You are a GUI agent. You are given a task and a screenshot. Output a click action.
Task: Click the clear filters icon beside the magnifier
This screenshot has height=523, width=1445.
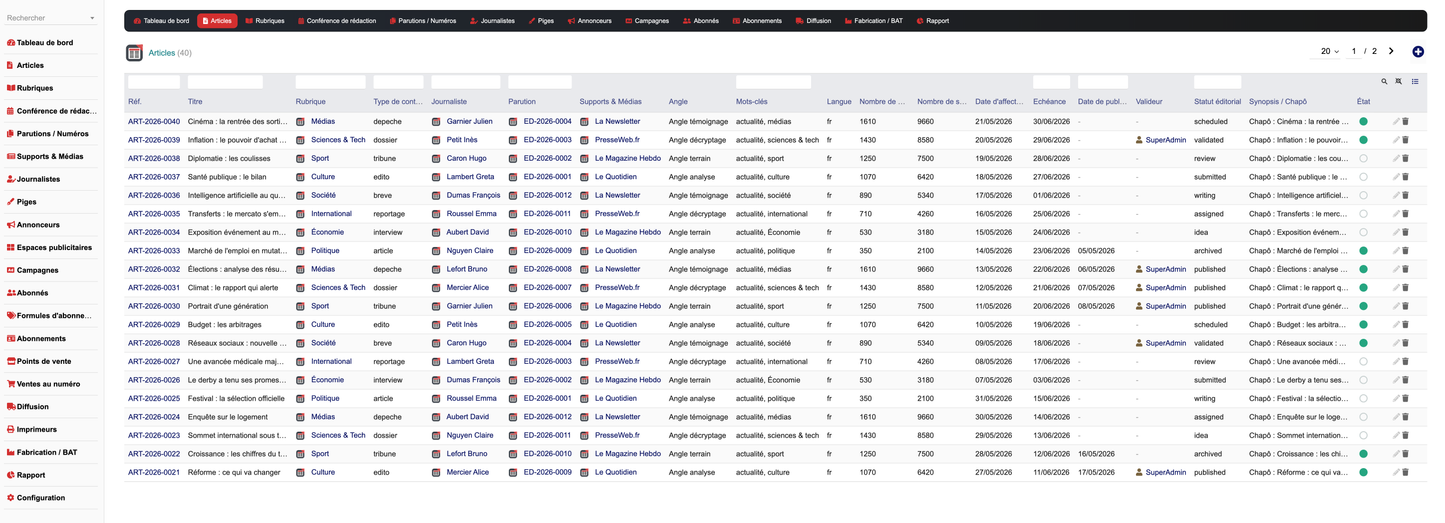point(1399,82)
